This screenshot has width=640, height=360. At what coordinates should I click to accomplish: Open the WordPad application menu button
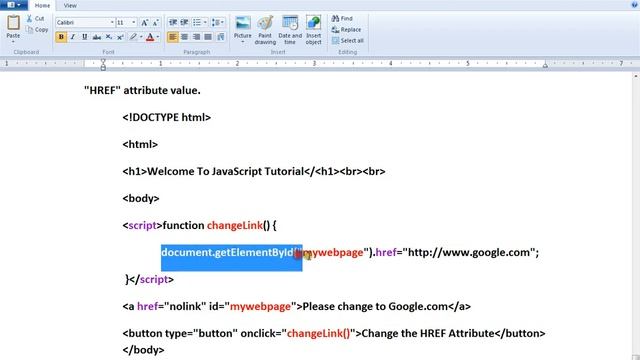click(x=14, y=5)
